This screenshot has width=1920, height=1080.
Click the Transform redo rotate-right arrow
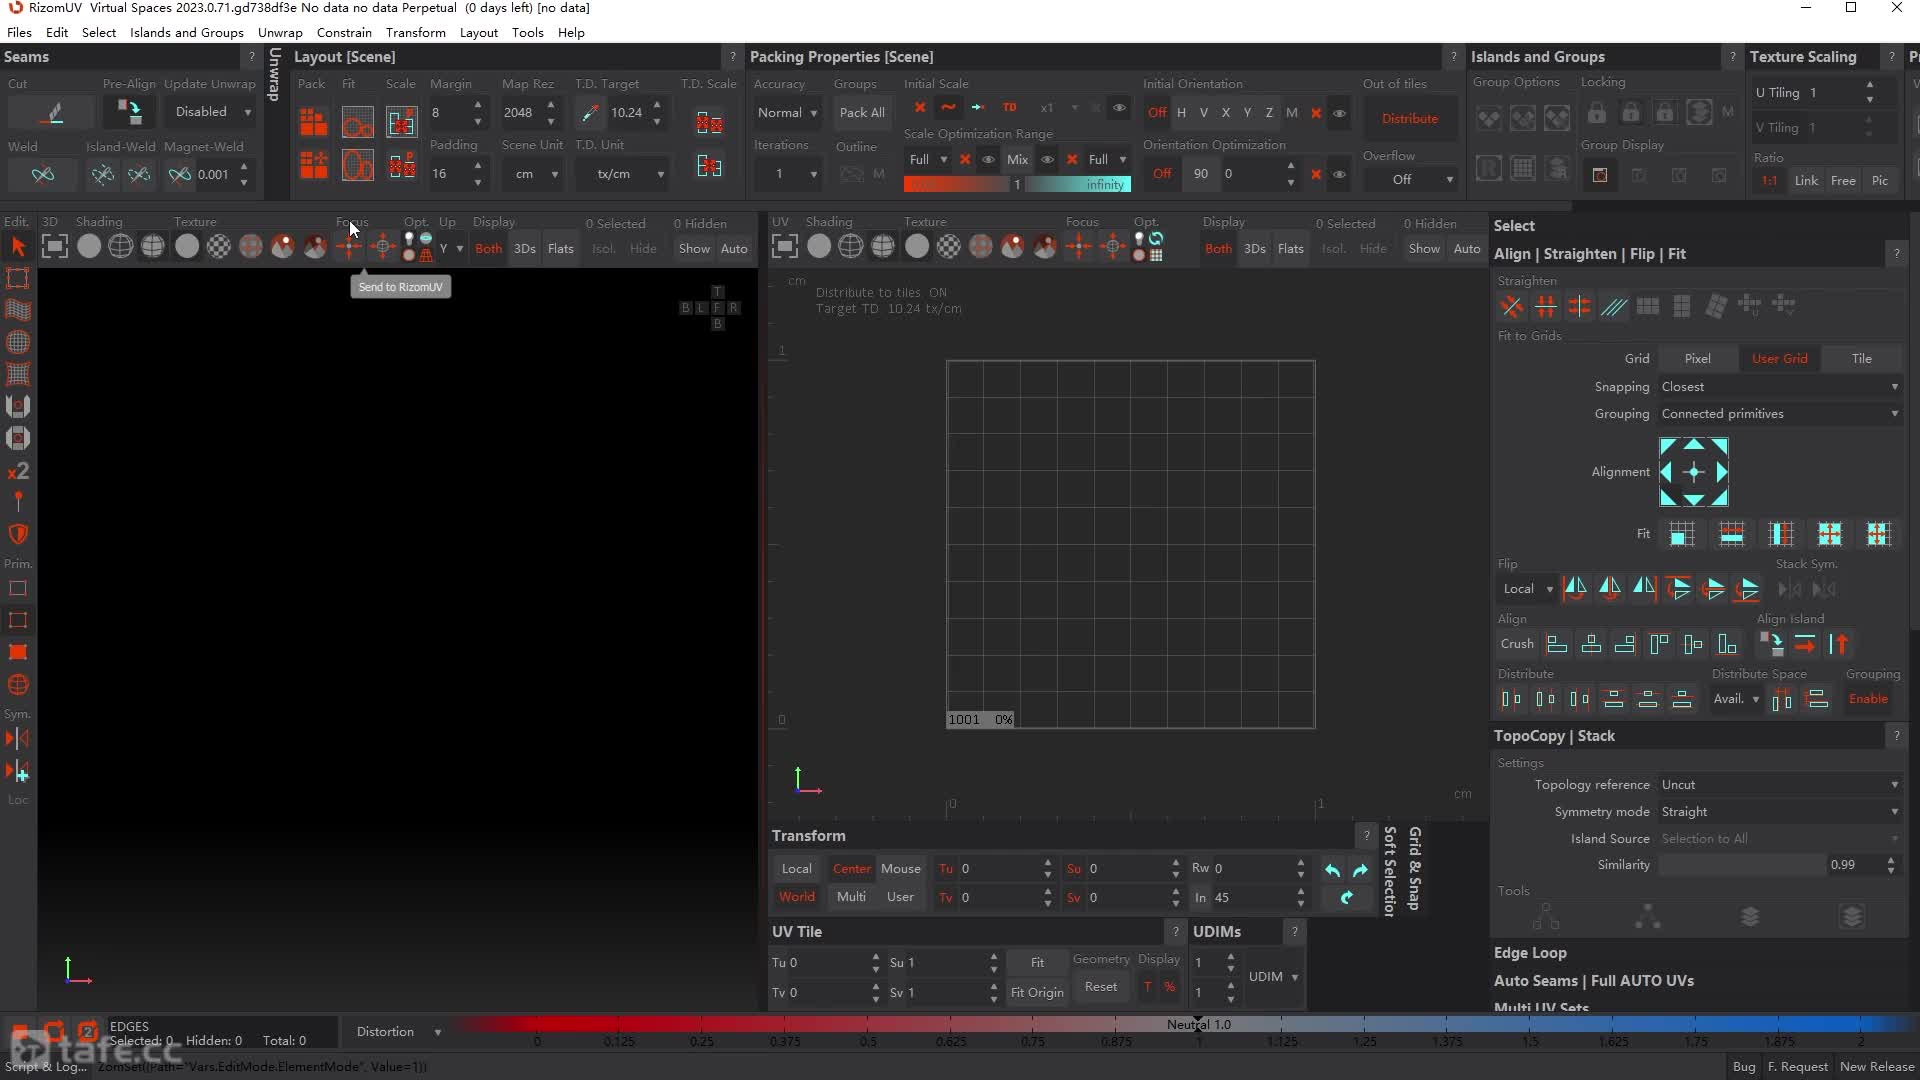click(x=1360, y=869)
